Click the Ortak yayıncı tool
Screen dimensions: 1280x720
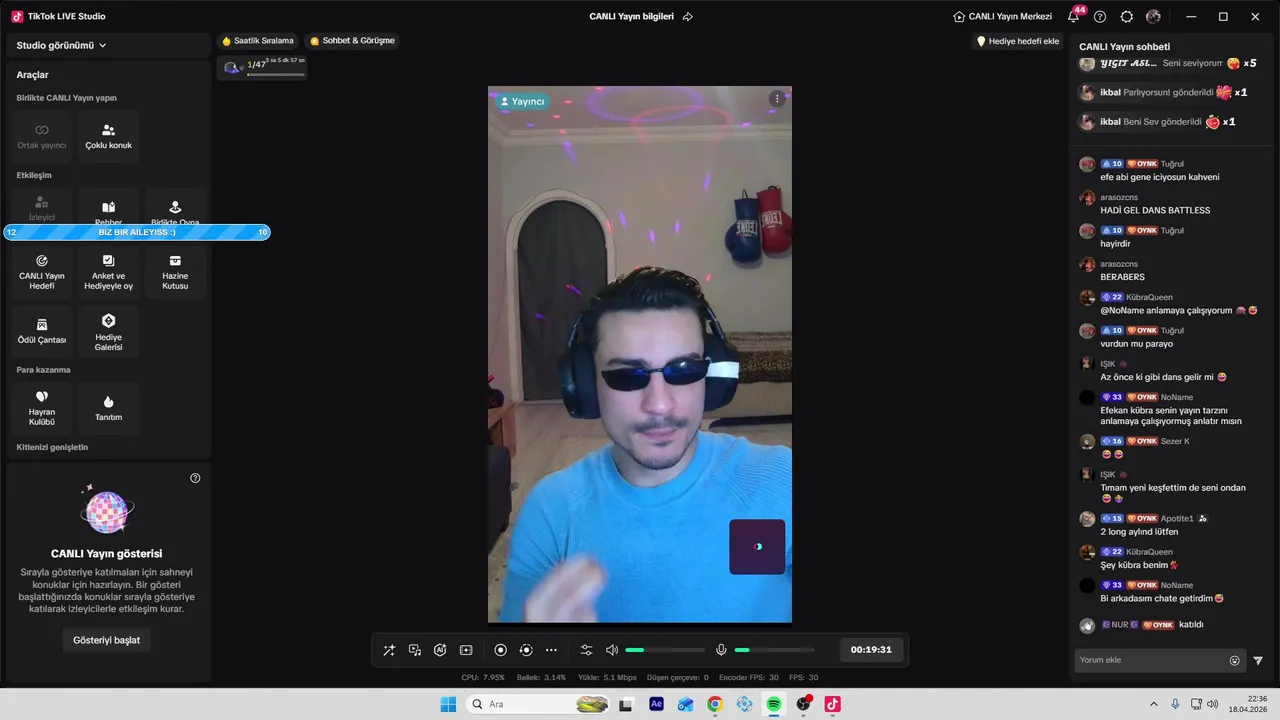click(42, 137)
